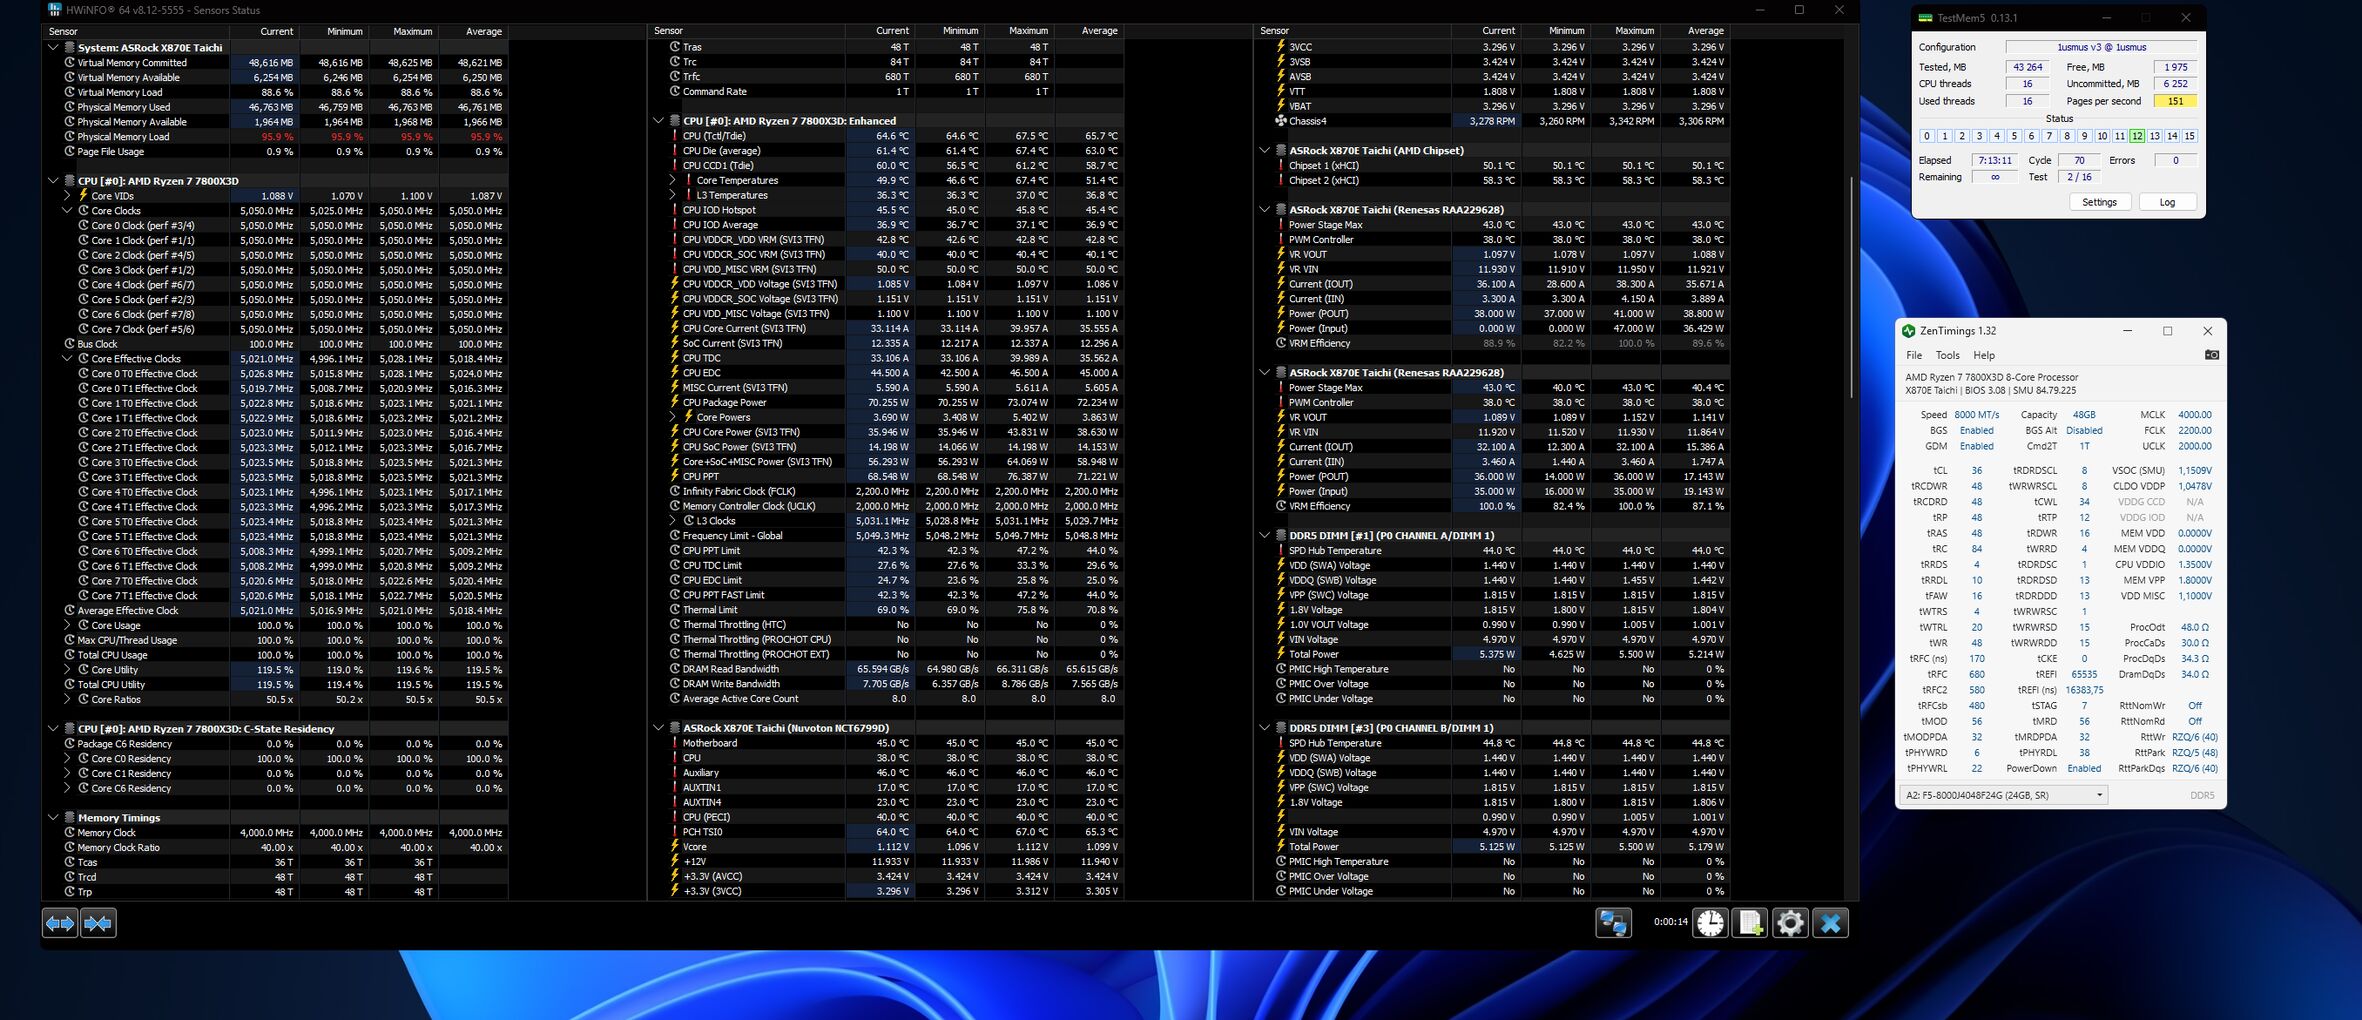Click the first Average column header

tap(474, 31)
